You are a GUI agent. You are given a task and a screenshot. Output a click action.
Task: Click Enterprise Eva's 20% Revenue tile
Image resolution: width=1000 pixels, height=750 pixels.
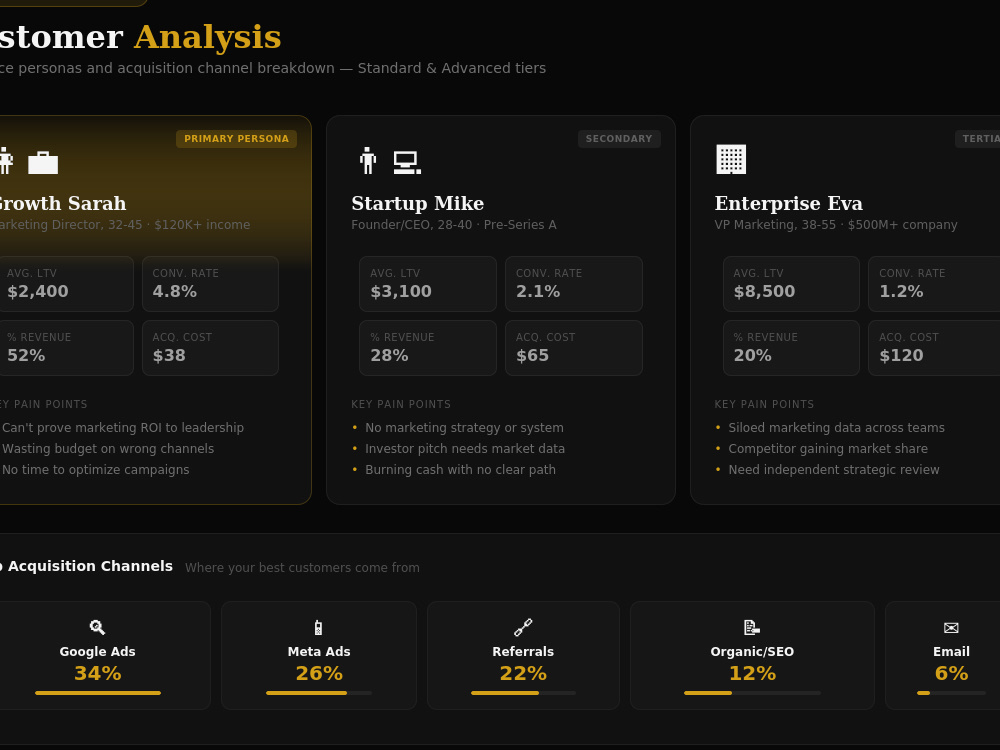point(791,348)
